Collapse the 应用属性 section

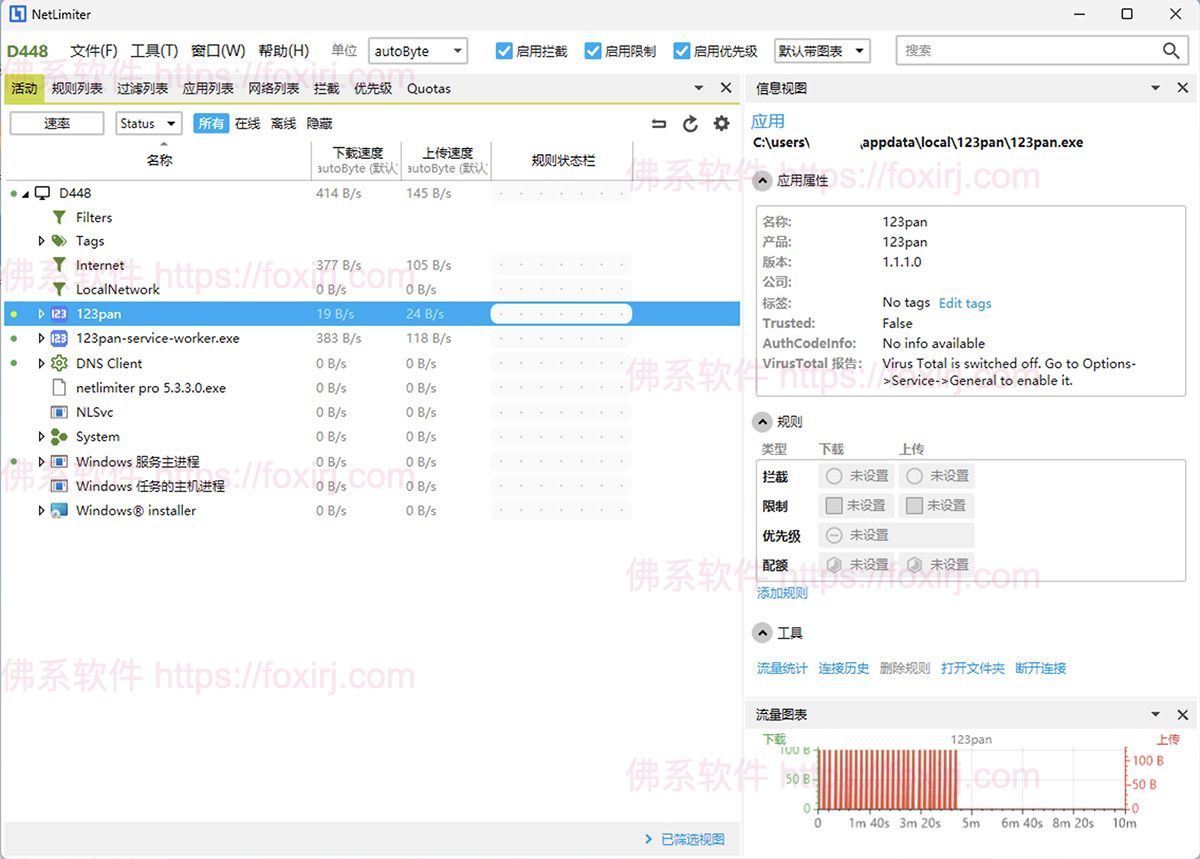761,181
